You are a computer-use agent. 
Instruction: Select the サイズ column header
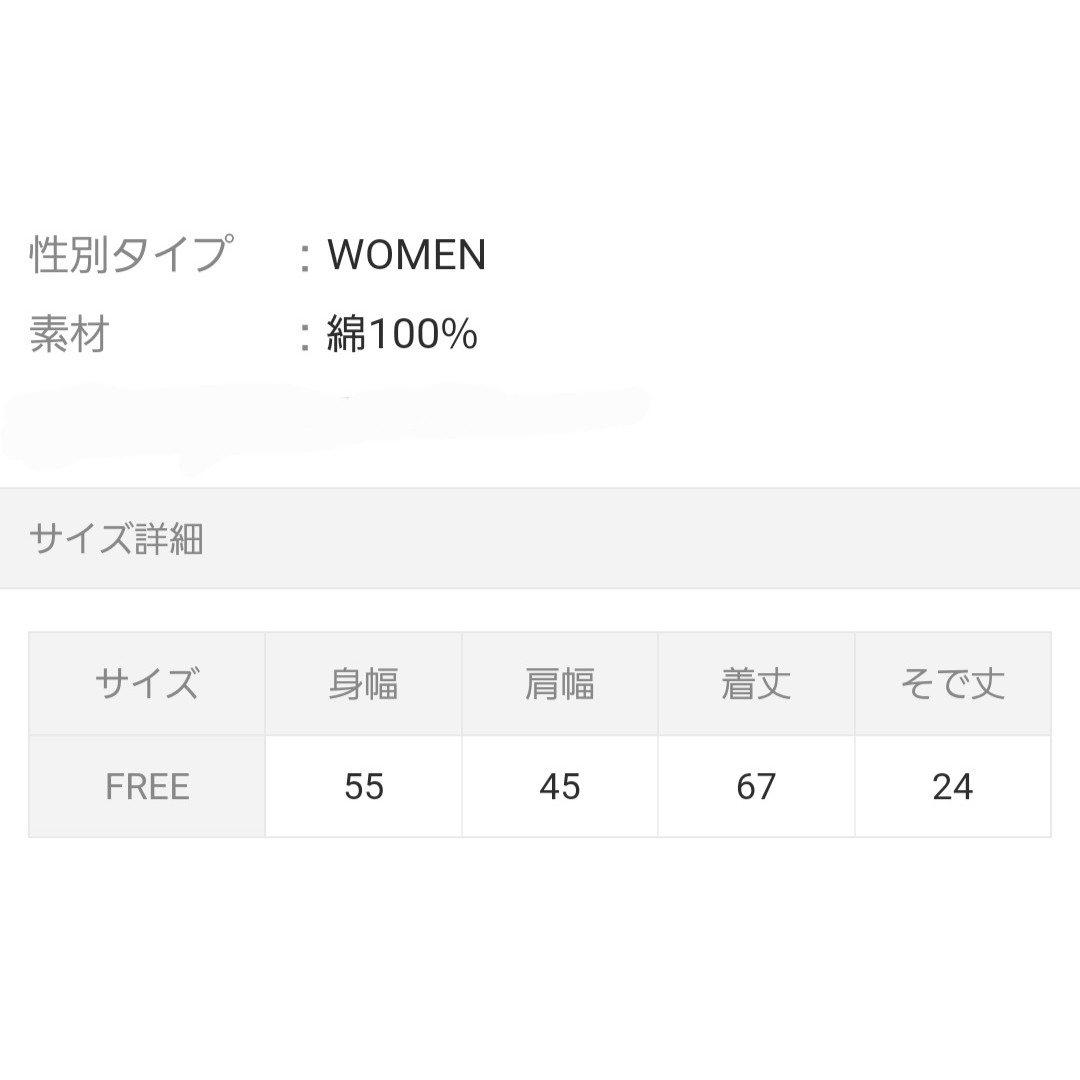147,683
